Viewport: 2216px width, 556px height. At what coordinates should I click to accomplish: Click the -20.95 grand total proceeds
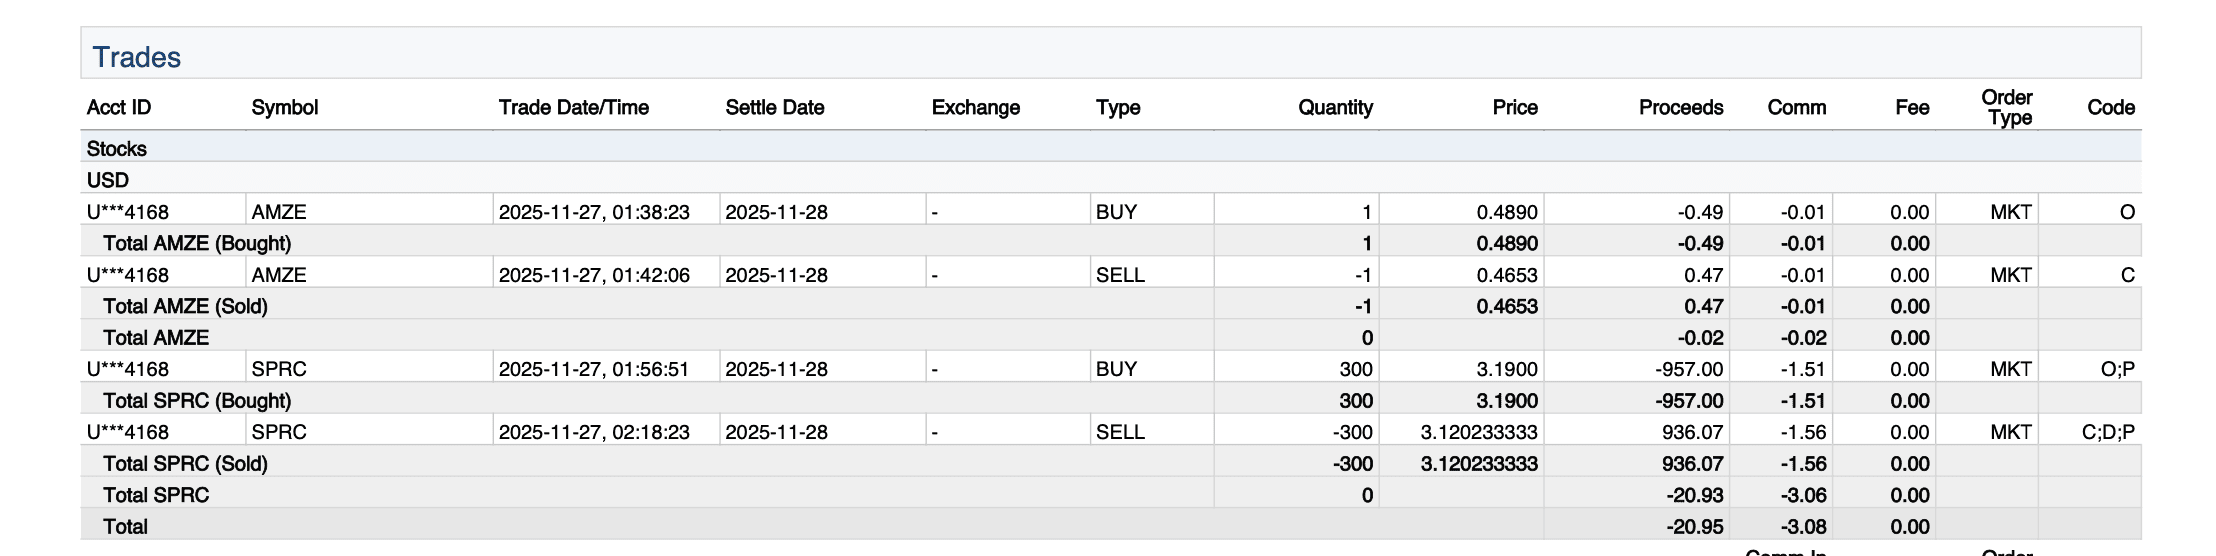tap(1694, 527)
